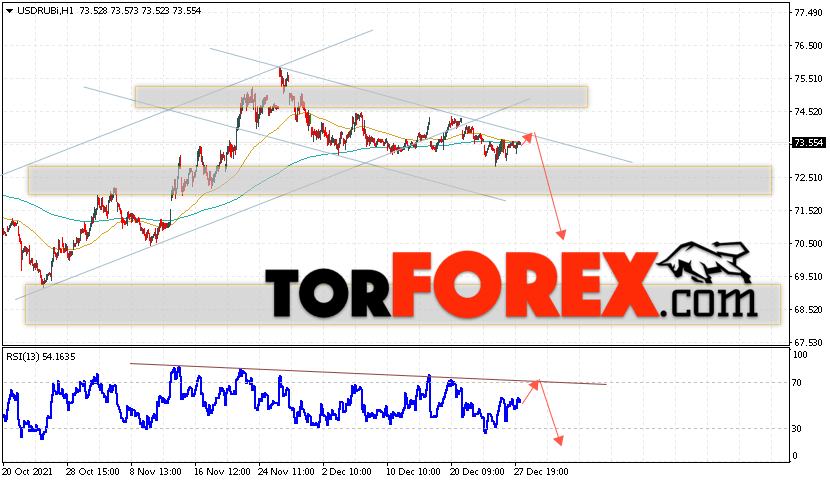Select the RSI(13) 54.1635 indicator label
Image resolution: width=830 pixels, height=483 pixels.
click(x=41, y=357)
